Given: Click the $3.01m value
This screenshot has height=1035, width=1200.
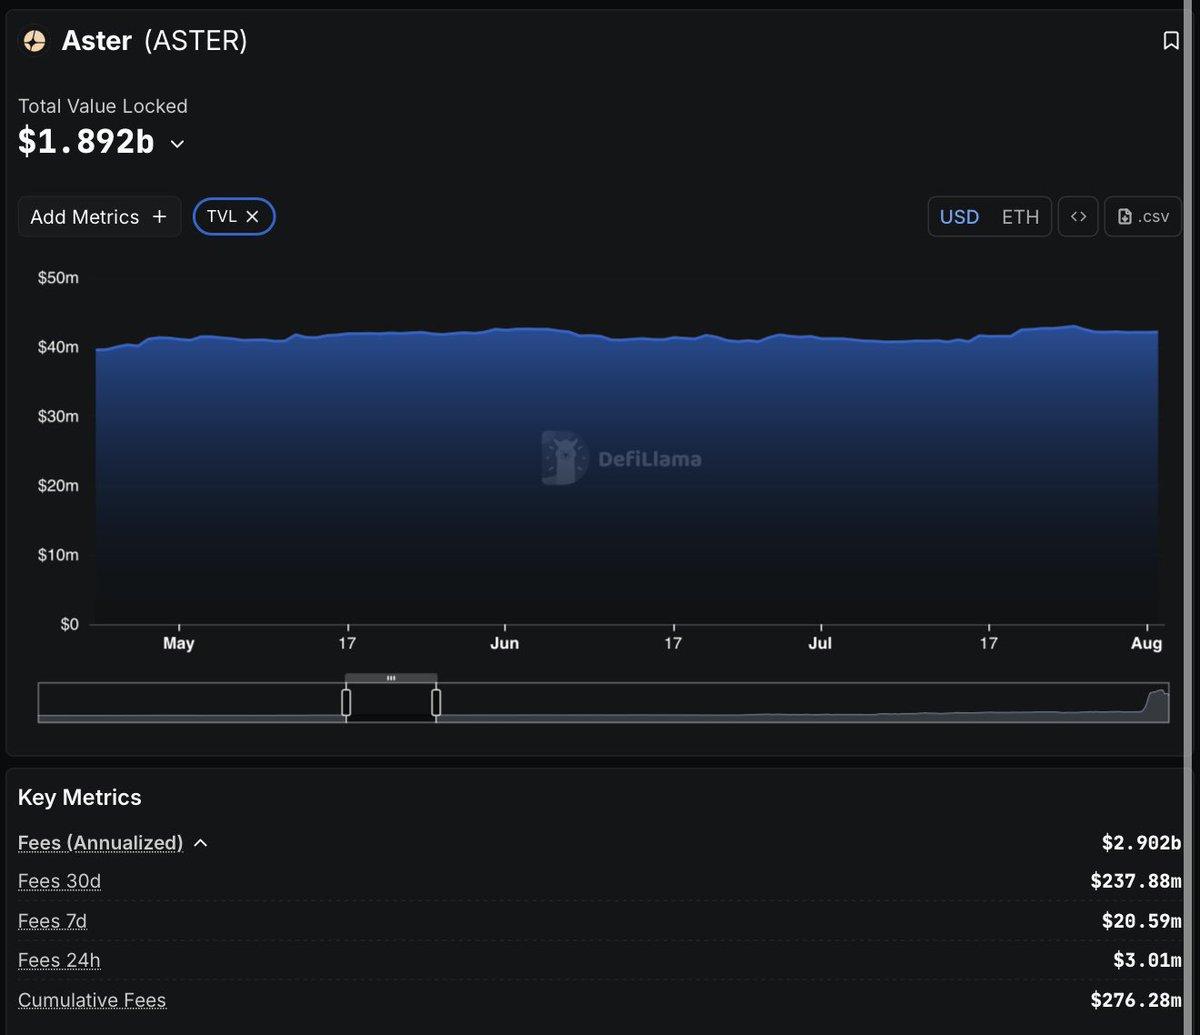Looking at the screenshot, I should coord(1147,961).
